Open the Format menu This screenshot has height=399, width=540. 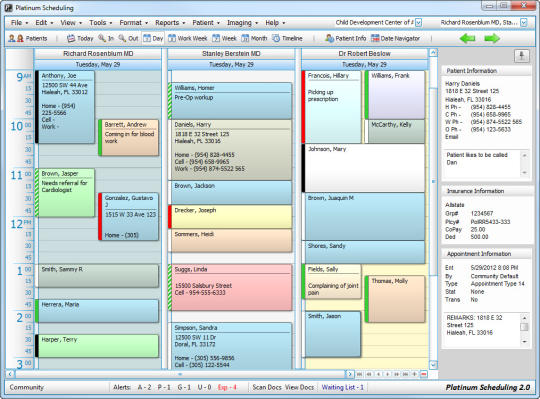tap(133, 23)
